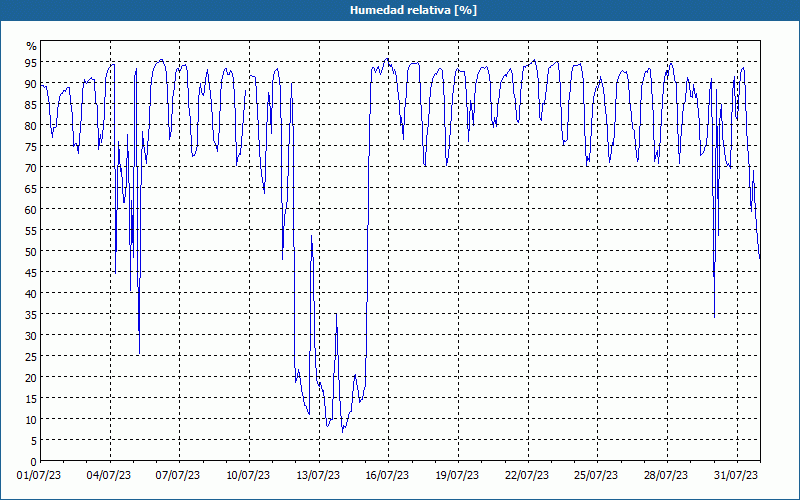Click the 35 value on the y-axis
800x500 pixels.
31,315
